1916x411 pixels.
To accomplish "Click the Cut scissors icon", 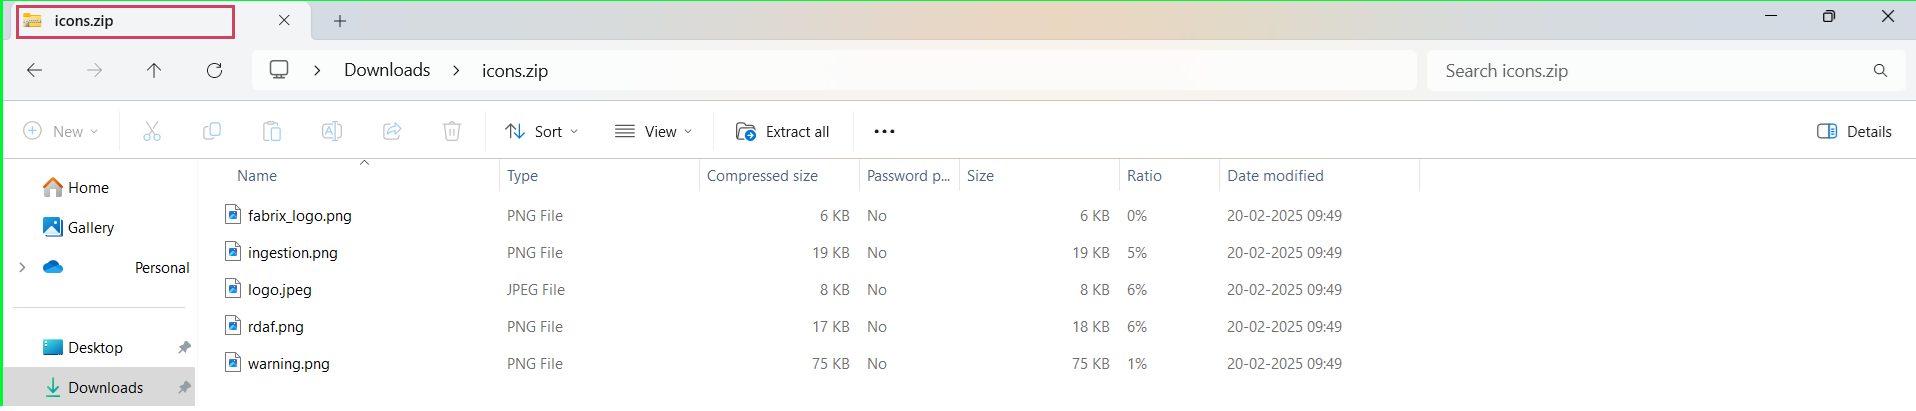I will (152, 131).
